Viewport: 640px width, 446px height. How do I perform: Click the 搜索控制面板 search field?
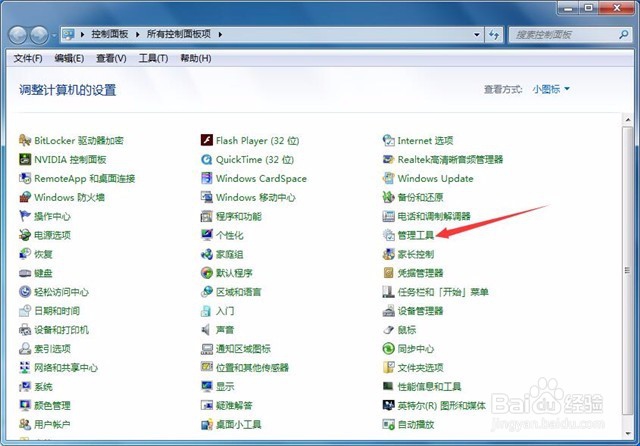point(569,35)
